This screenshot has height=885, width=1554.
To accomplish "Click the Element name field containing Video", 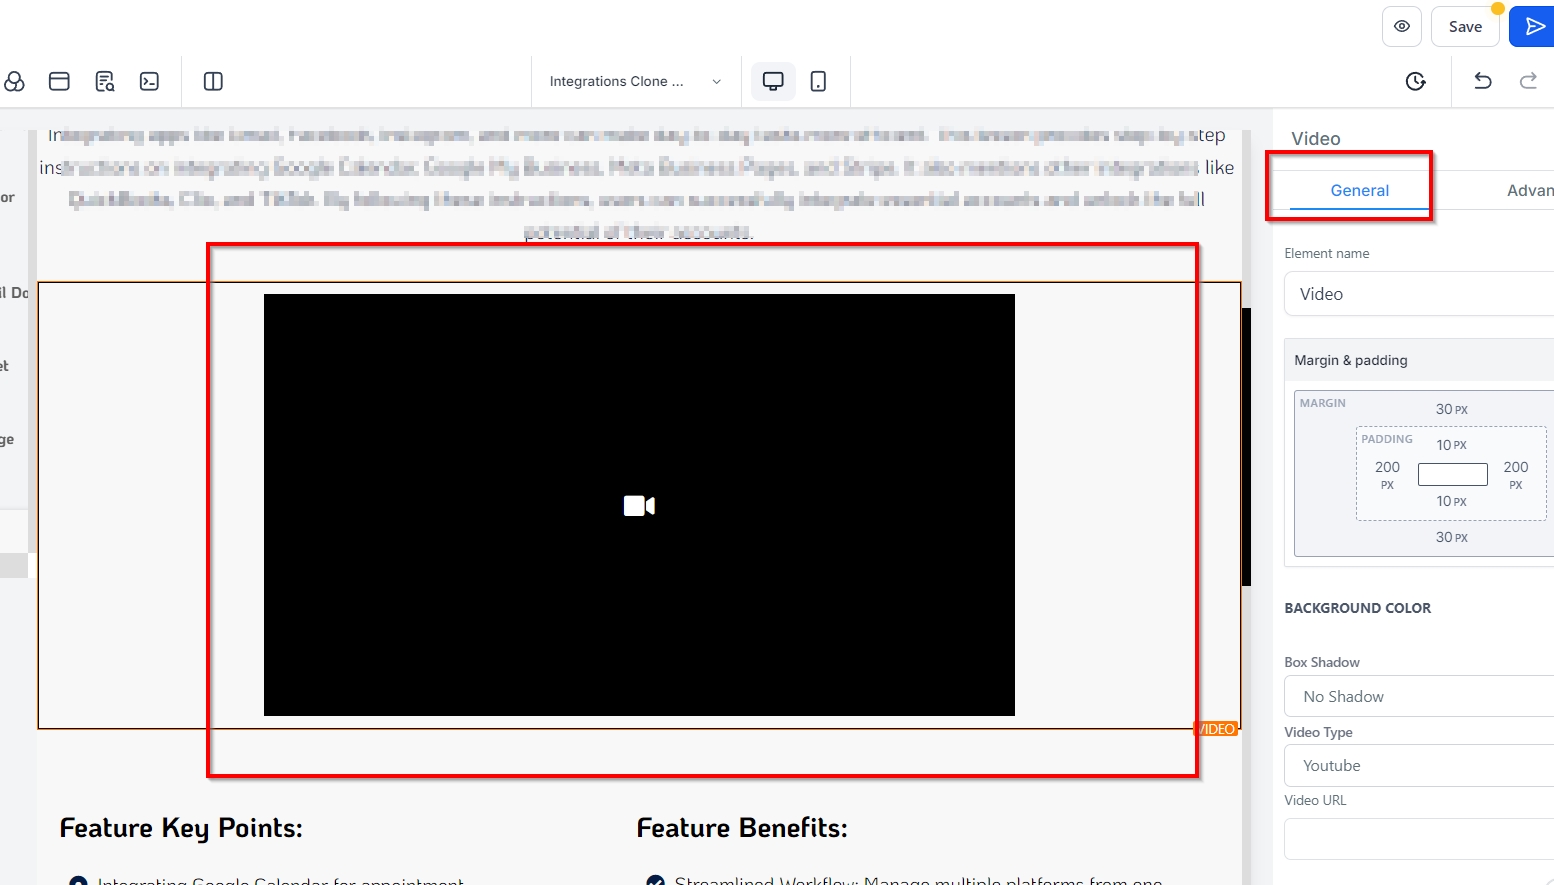I will (1418, 295).
